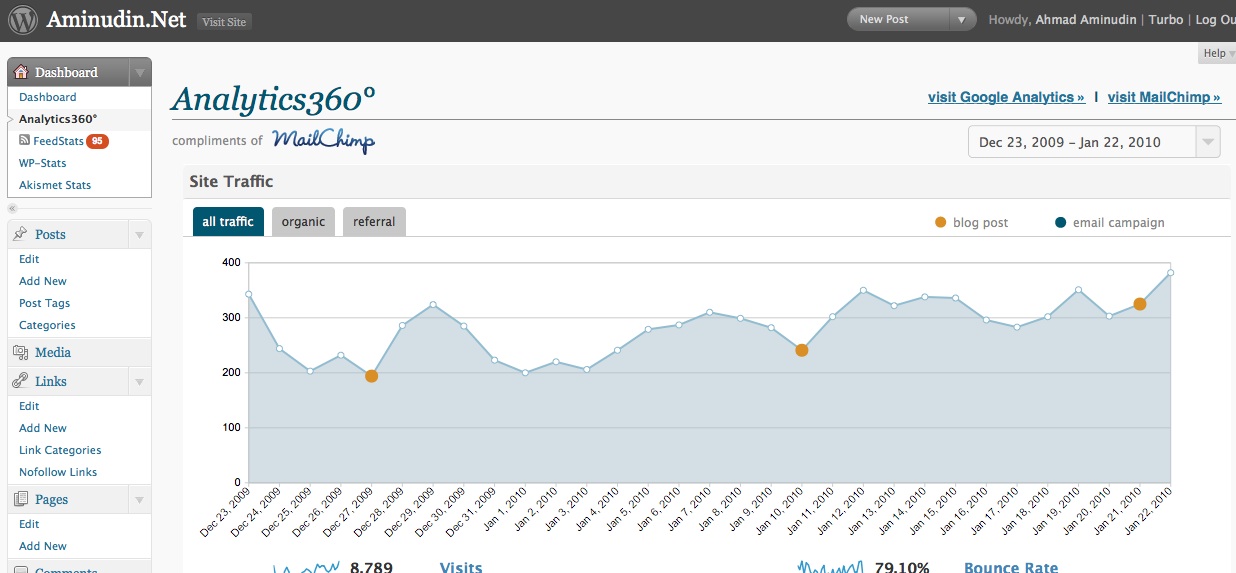Open the Categories link
Screen dimensions: 1236x573
47,325
